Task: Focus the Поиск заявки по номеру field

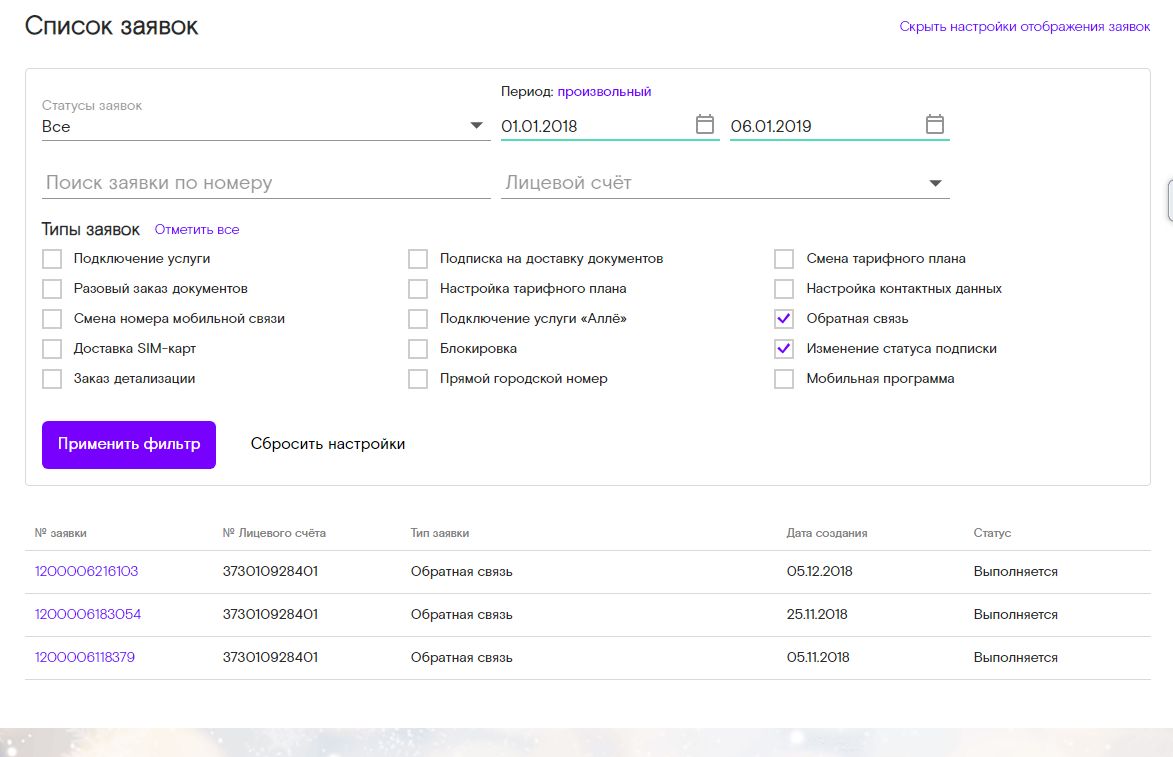Action: click(x=266, y=183)
